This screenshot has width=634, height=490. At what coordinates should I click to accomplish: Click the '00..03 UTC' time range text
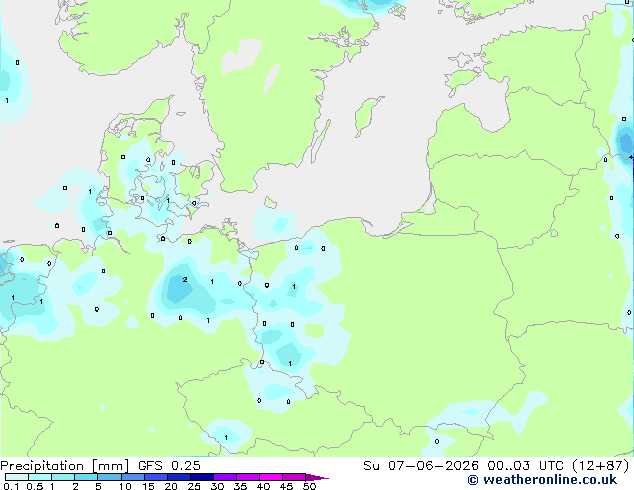click(x=525, y=466)
